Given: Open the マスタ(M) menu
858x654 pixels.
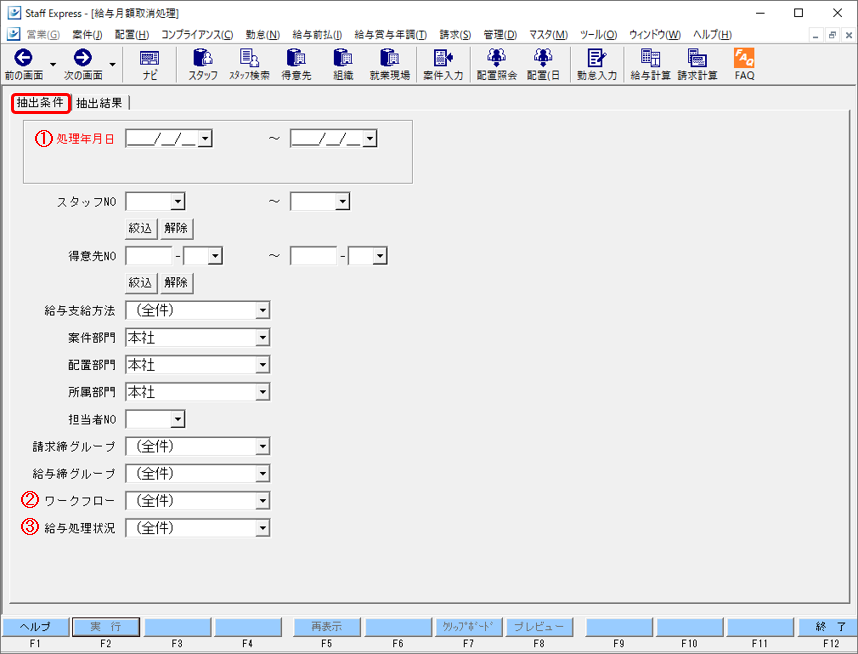Looking at the screenshot, I should 548,34.
